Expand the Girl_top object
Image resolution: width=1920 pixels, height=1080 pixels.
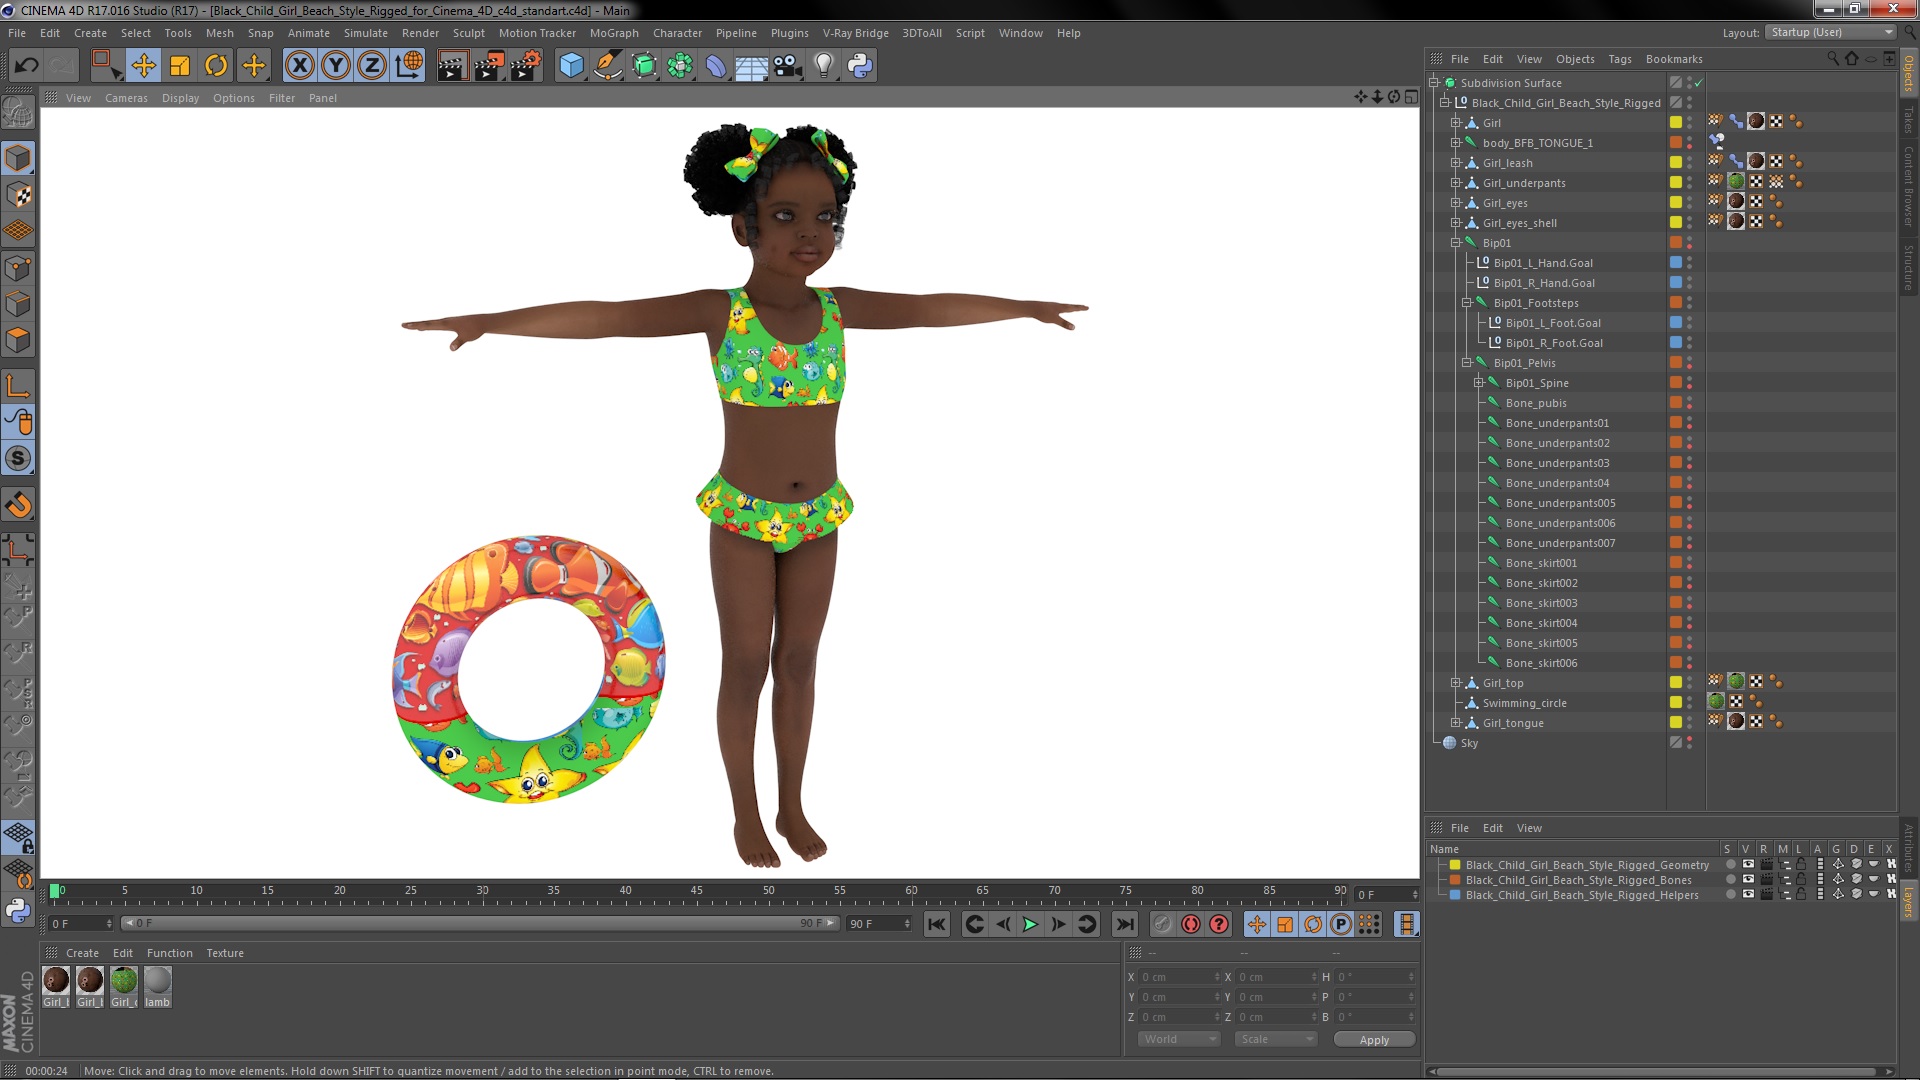click(1456, 683)
